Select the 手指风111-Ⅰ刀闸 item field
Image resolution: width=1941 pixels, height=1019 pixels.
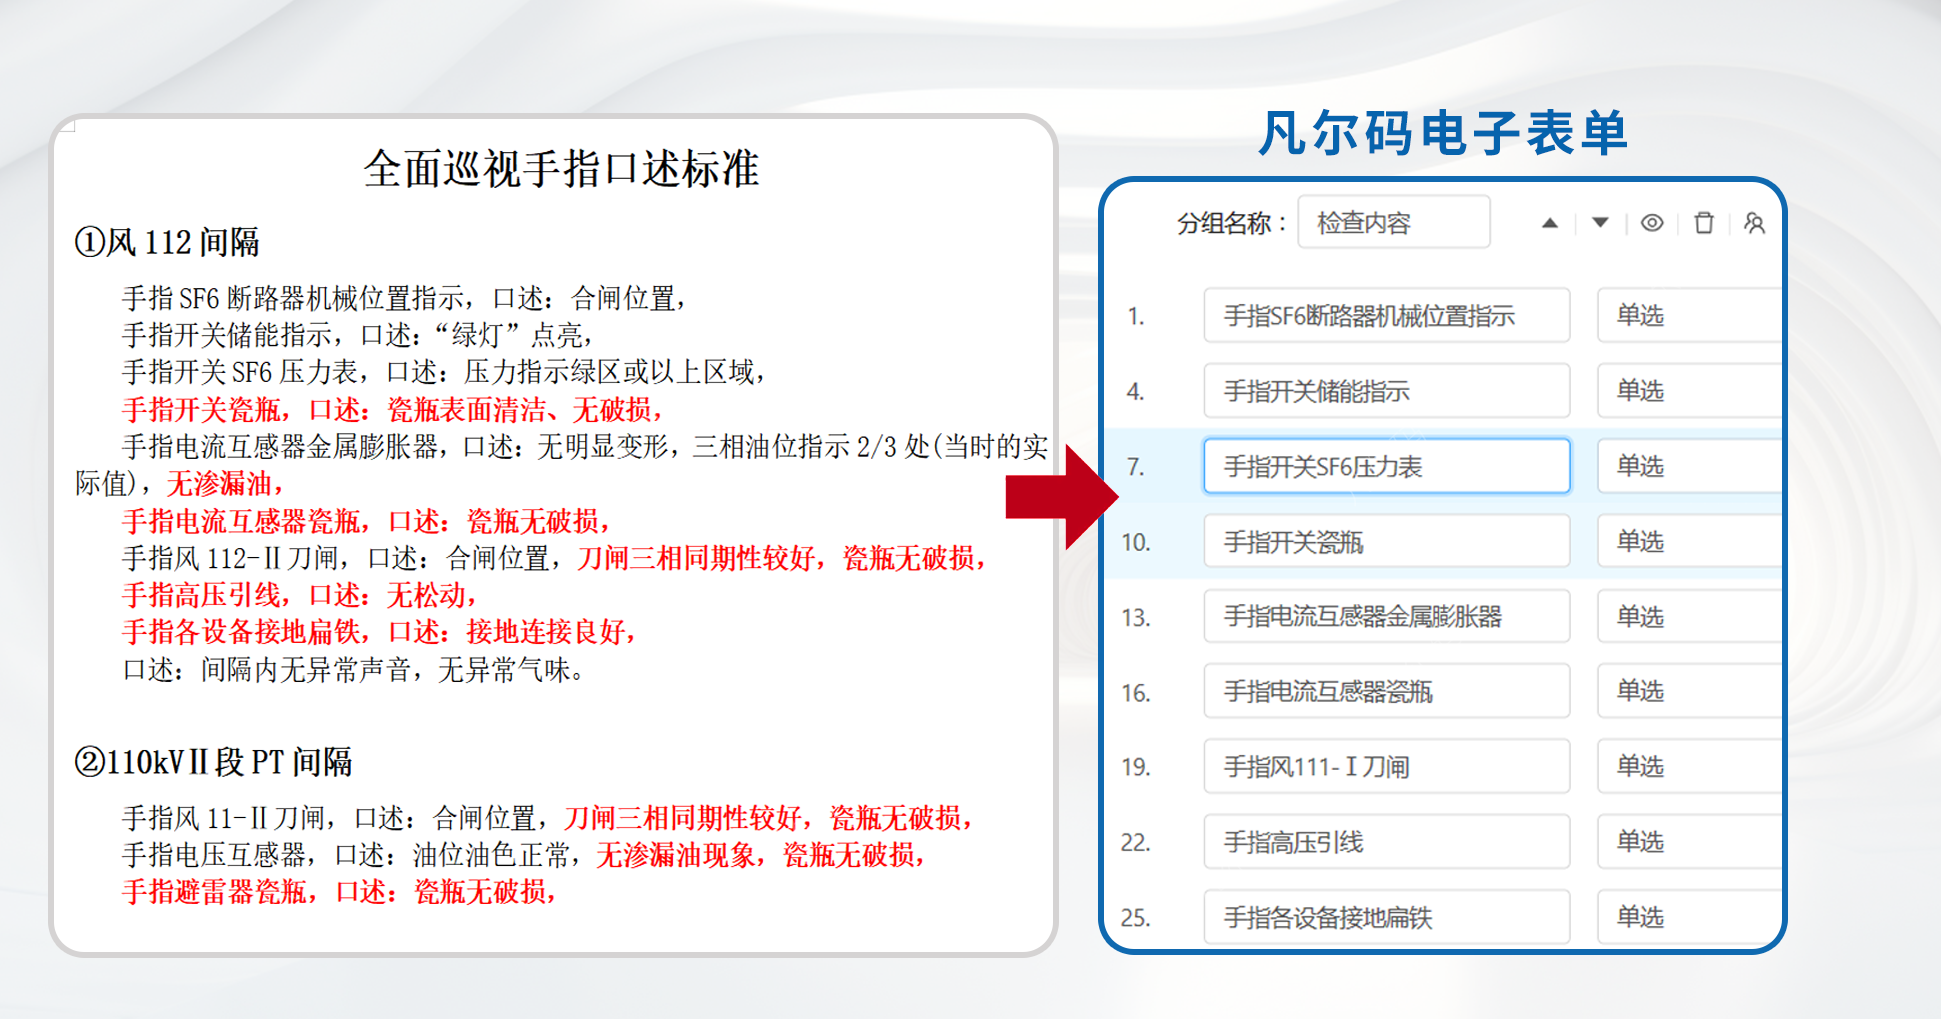point(1386,766)
